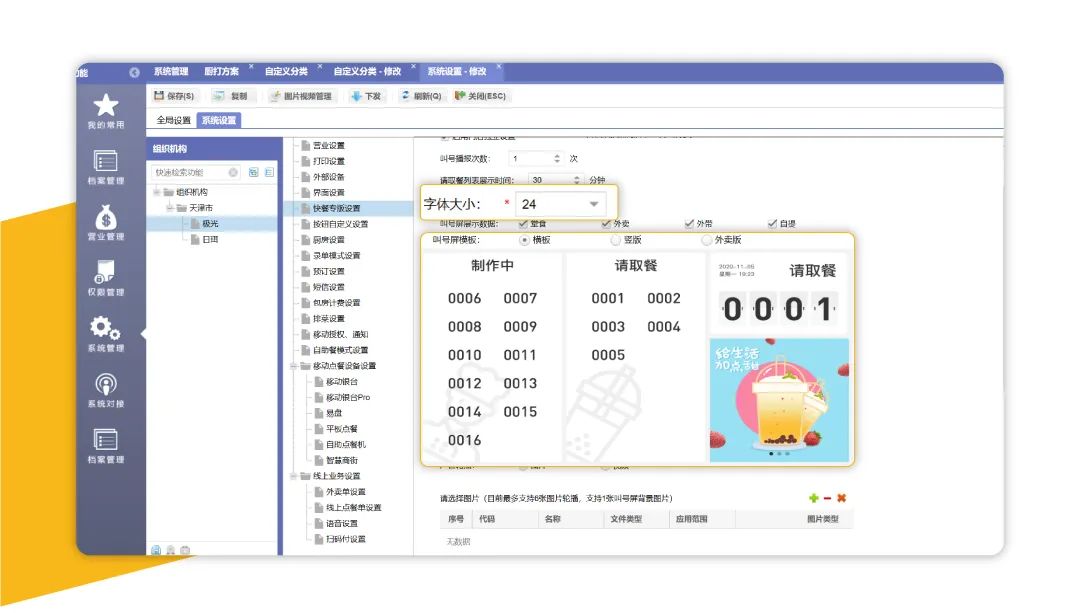Remove an image with the red minus icon
1080x613 pixels.
[827, 498]
